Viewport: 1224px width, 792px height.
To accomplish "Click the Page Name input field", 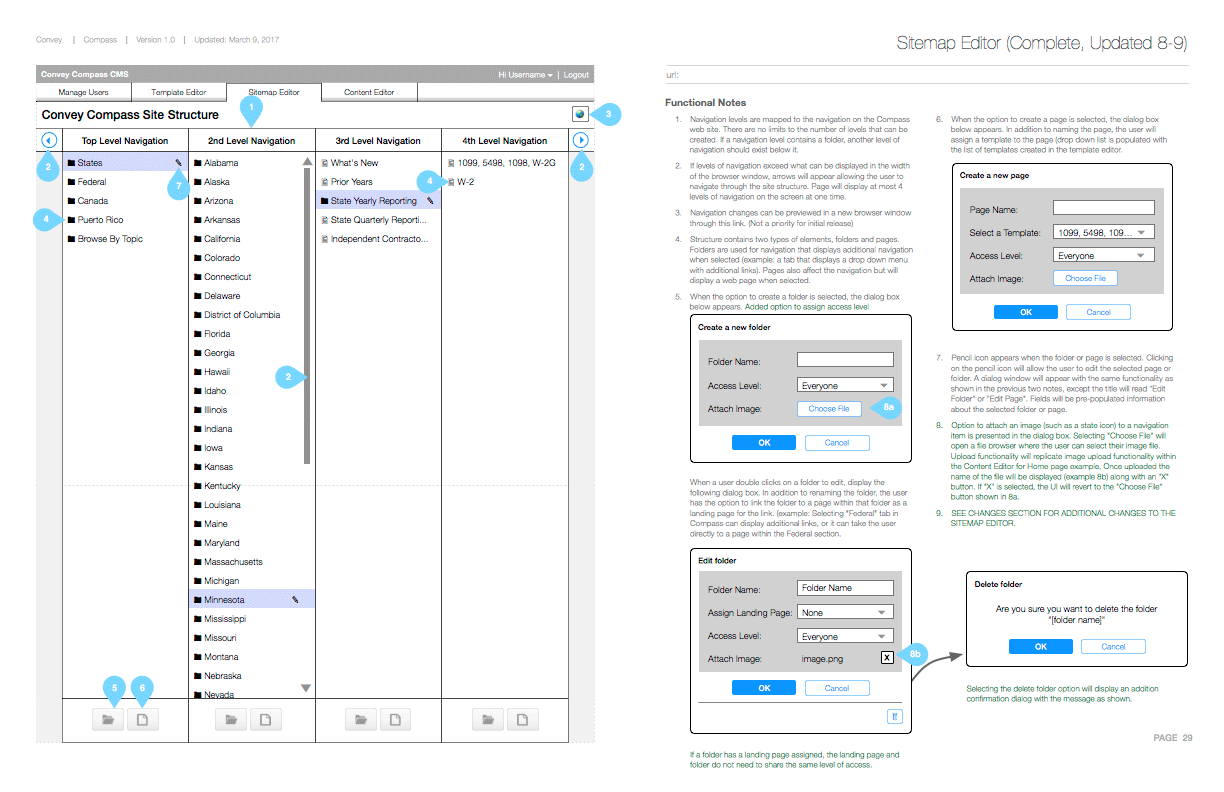I will [1104, 208].
